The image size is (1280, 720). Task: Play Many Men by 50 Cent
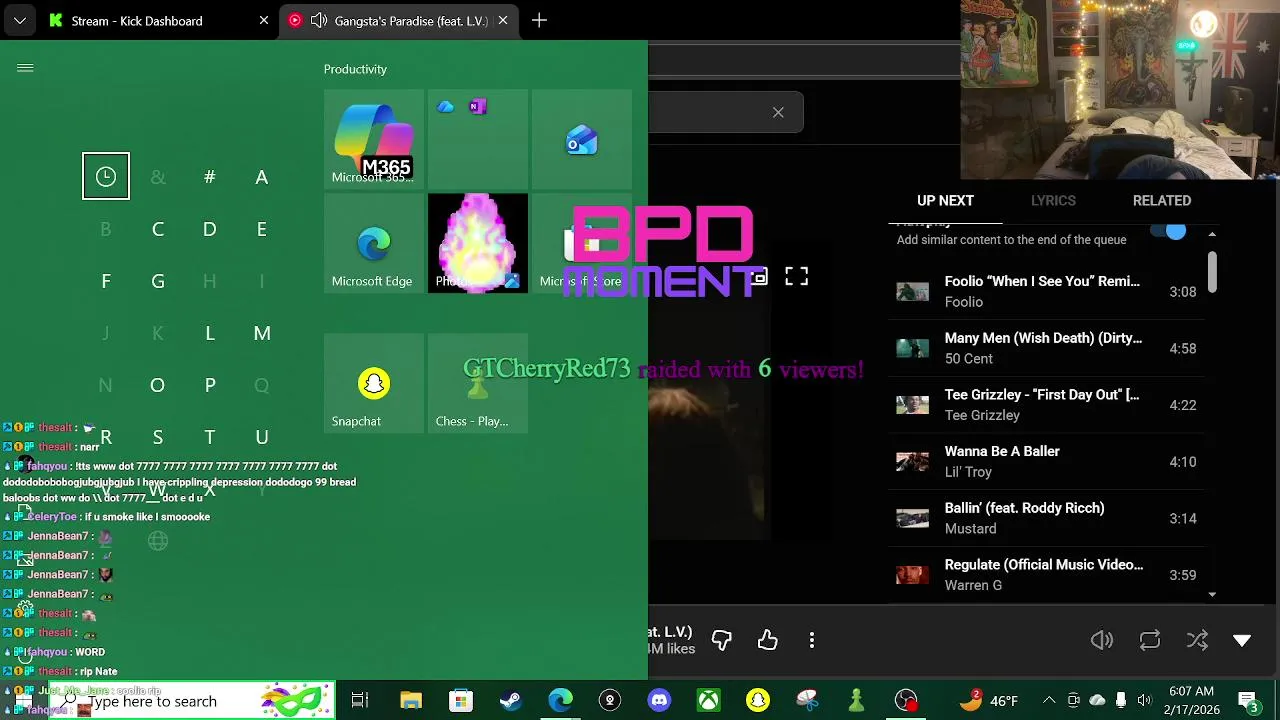[x=1046, y=348]
